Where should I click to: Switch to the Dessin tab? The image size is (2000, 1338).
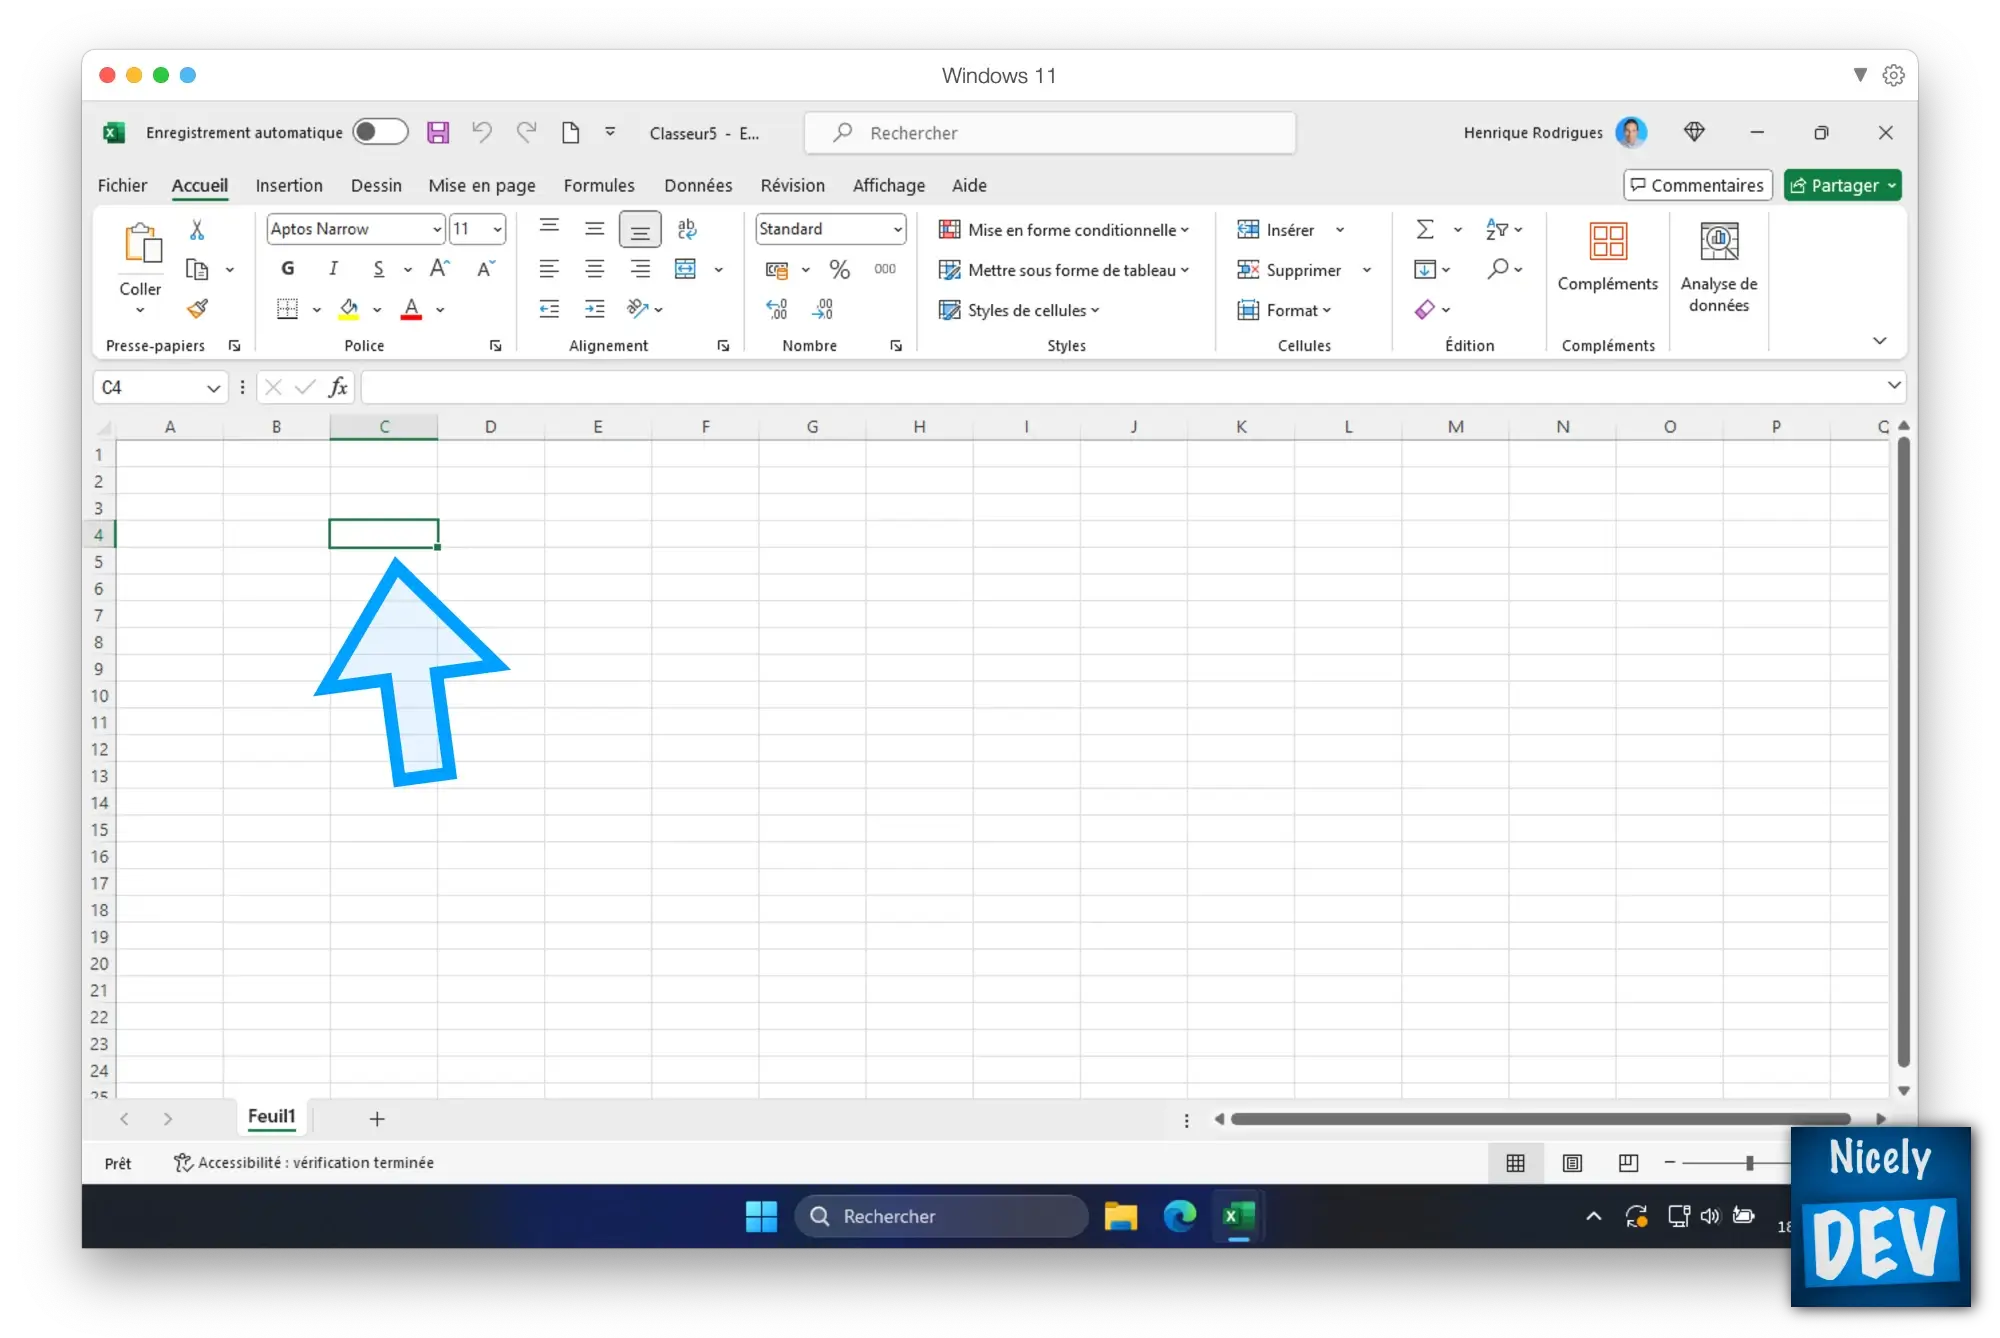(x=376, y=185)
